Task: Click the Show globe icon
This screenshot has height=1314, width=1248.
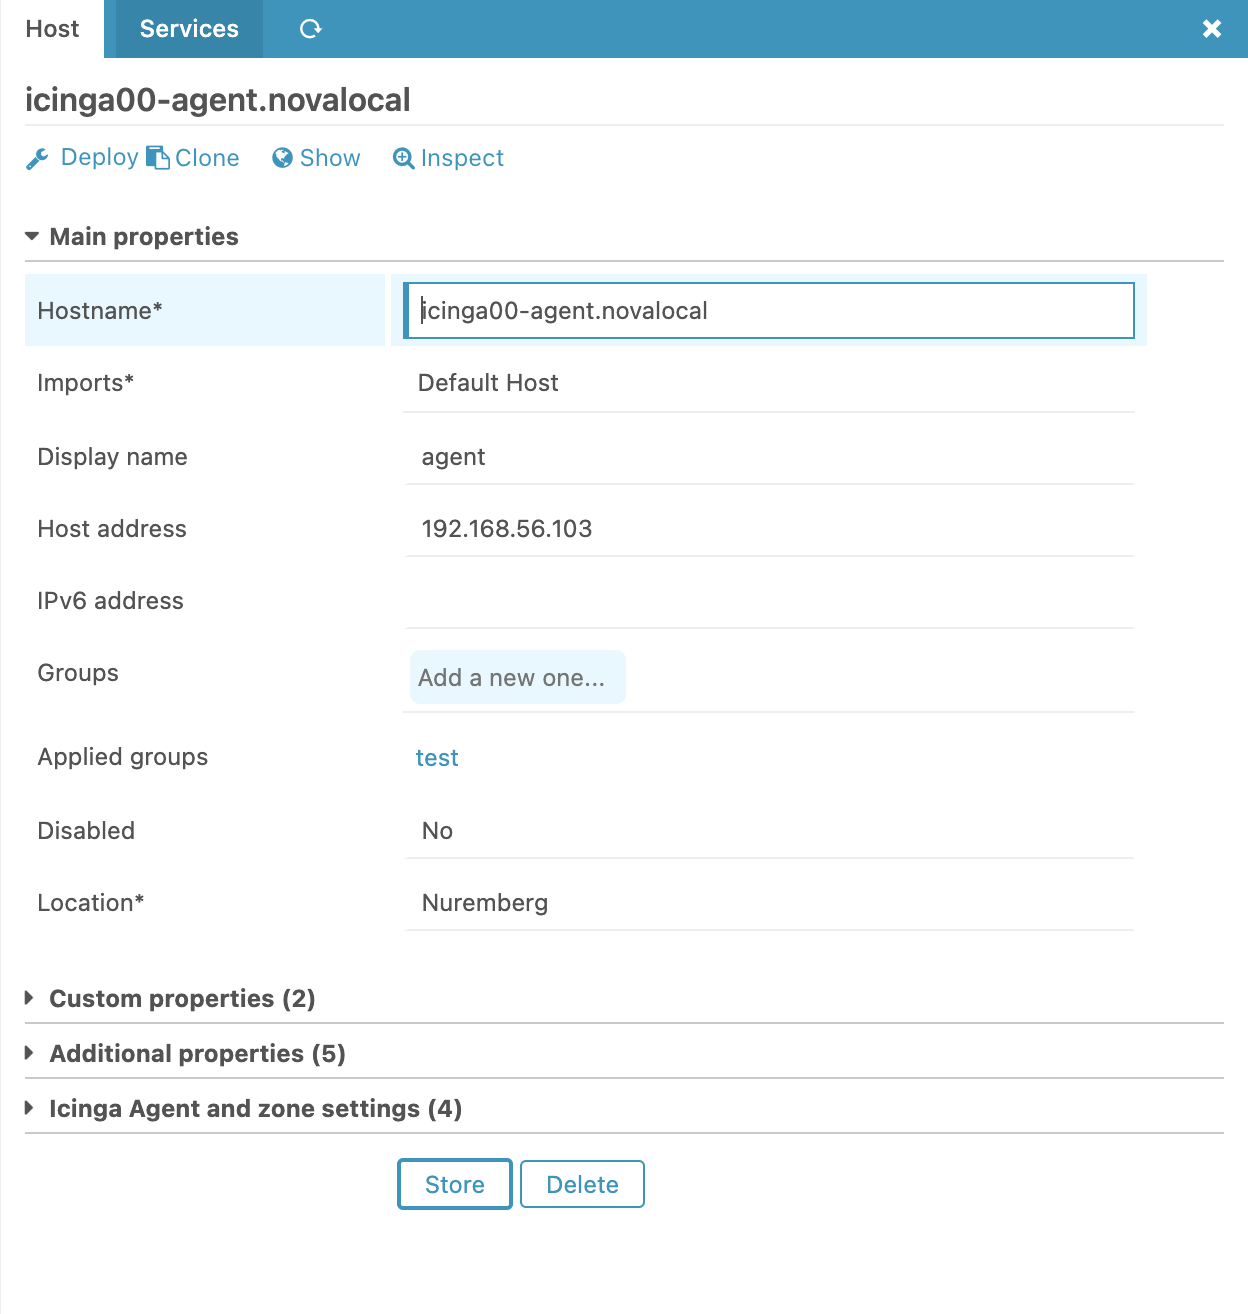Action: pos(281,158)
